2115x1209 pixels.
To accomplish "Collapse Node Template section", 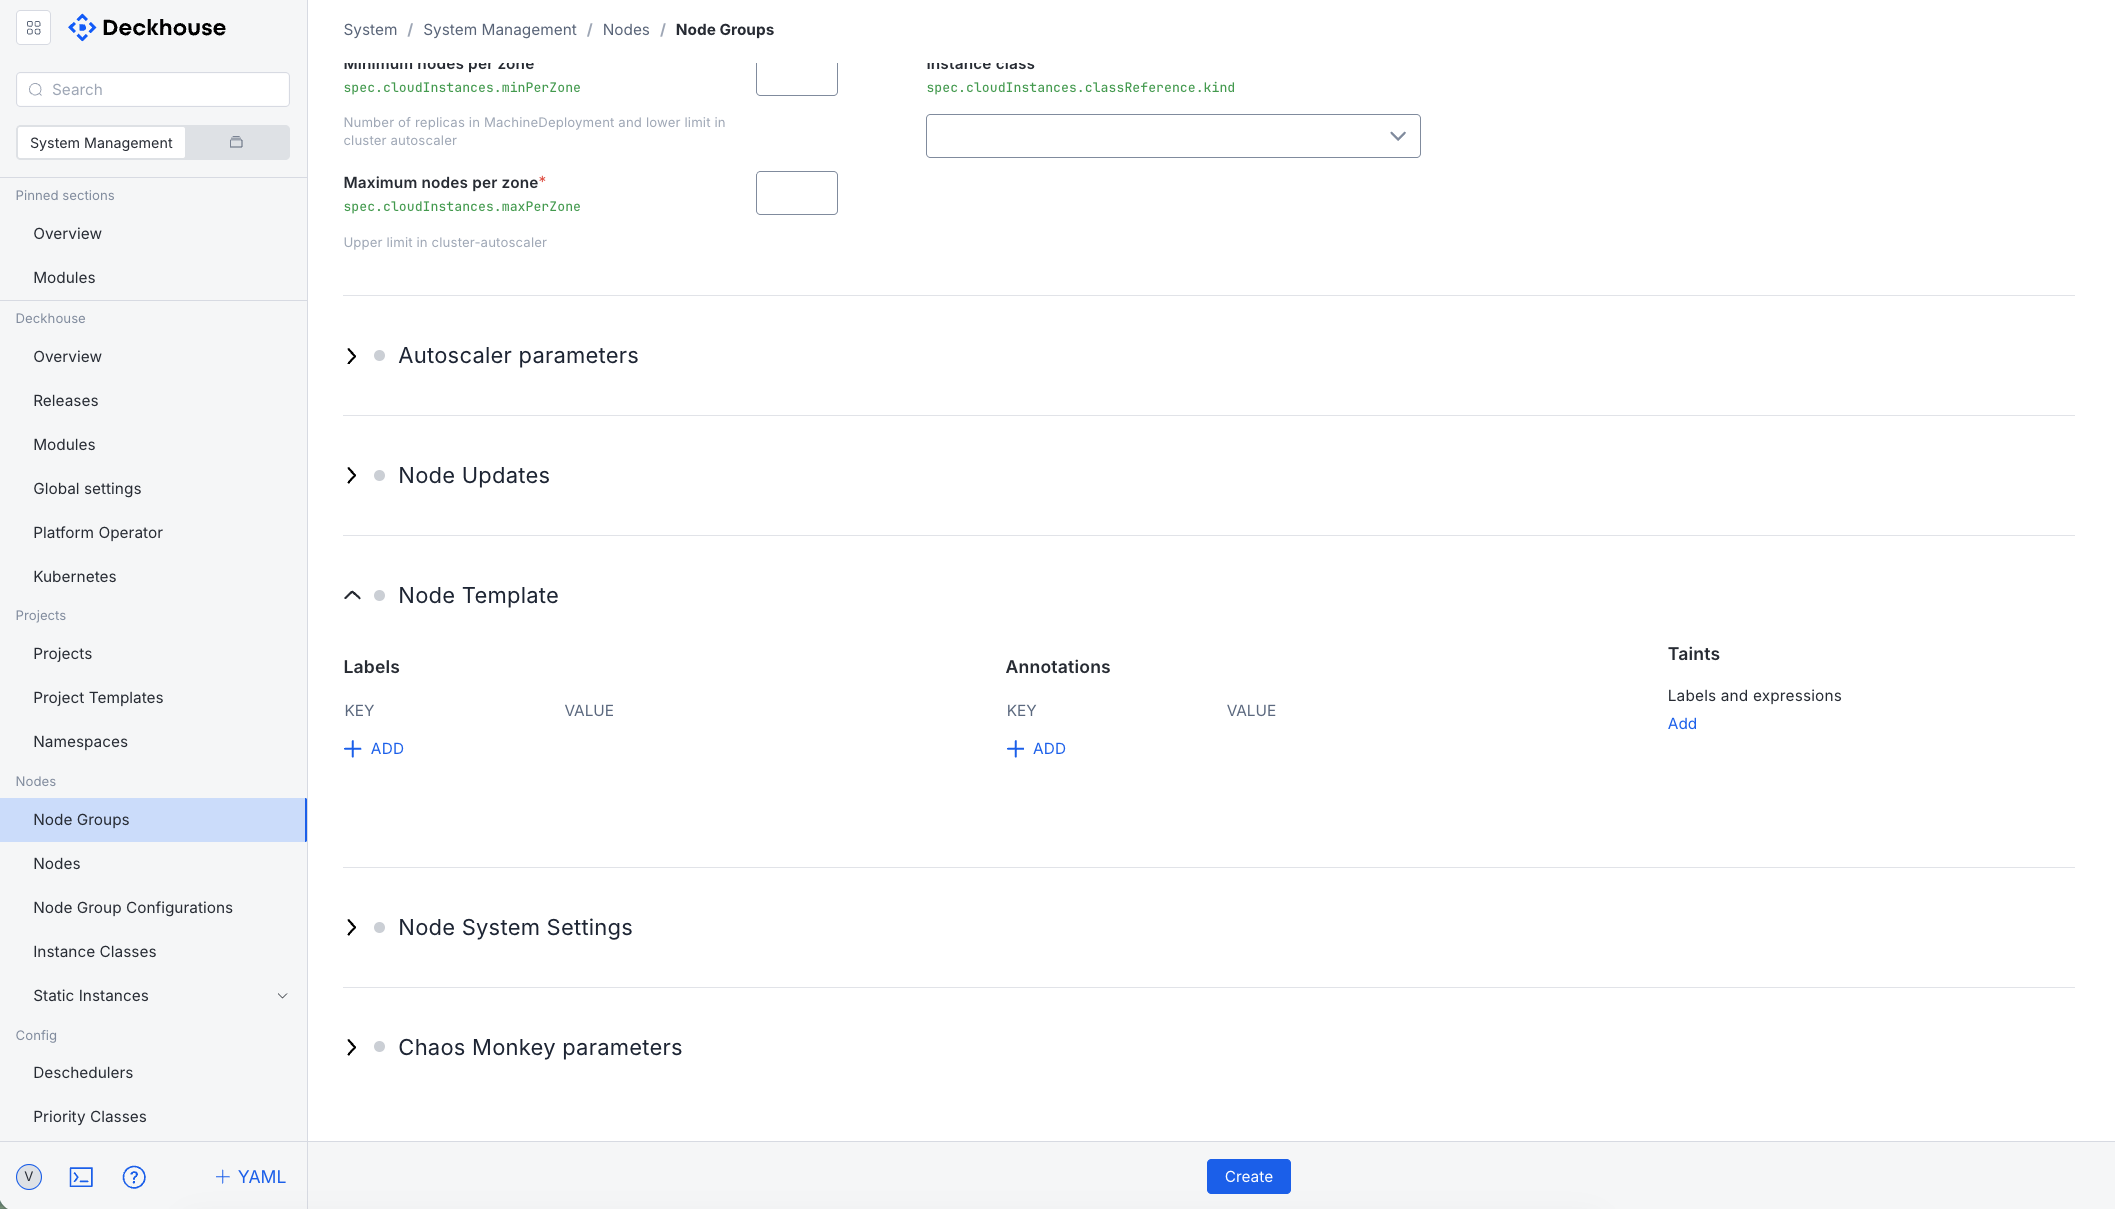I will point(352,596).
